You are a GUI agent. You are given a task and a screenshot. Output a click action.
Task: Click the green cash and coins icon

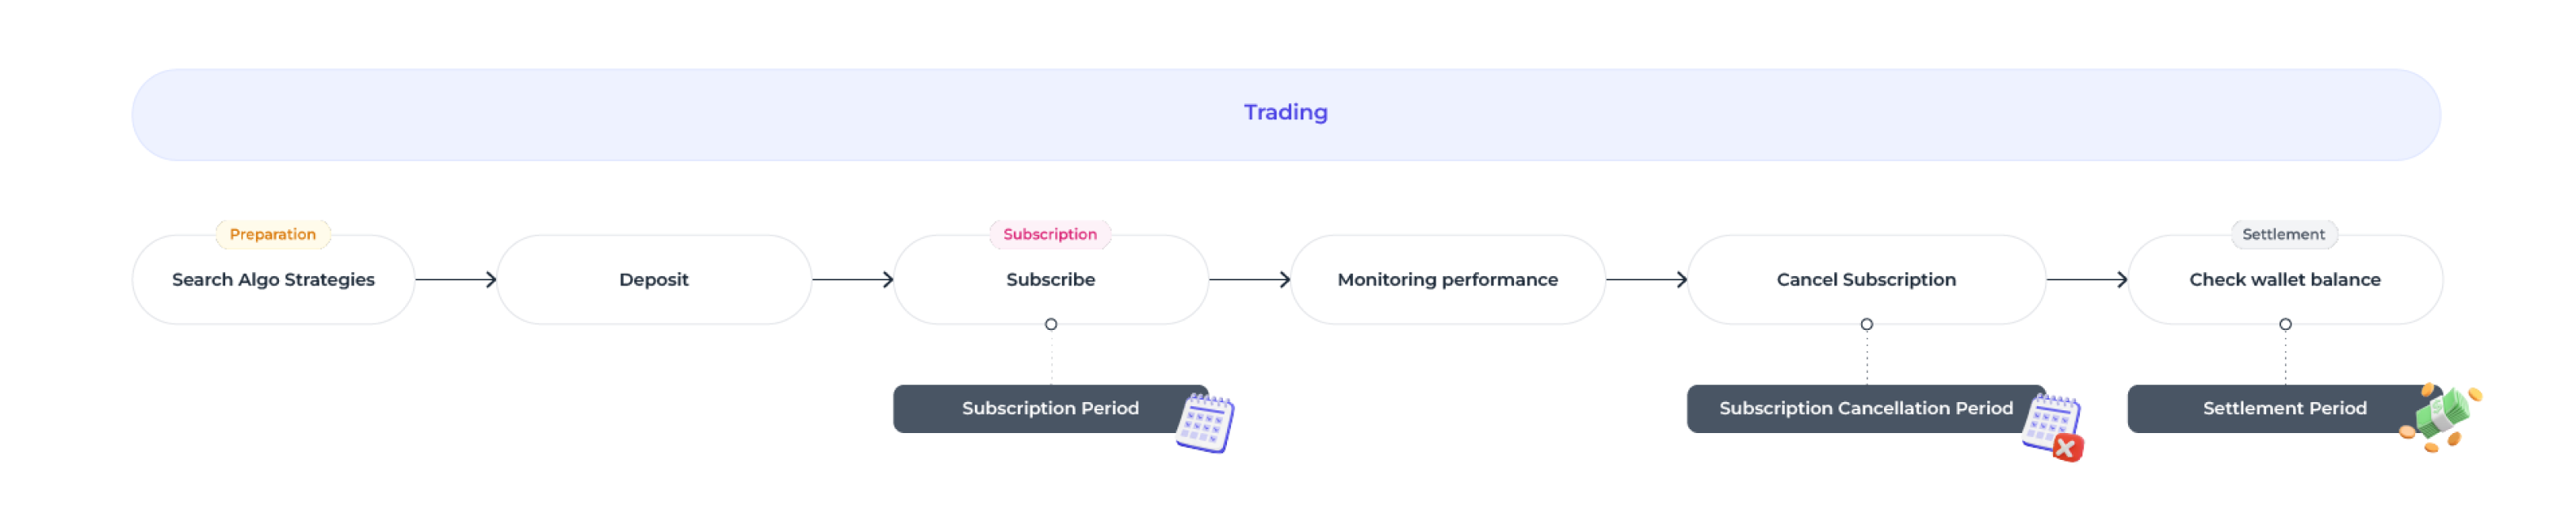coord(2441,417)
